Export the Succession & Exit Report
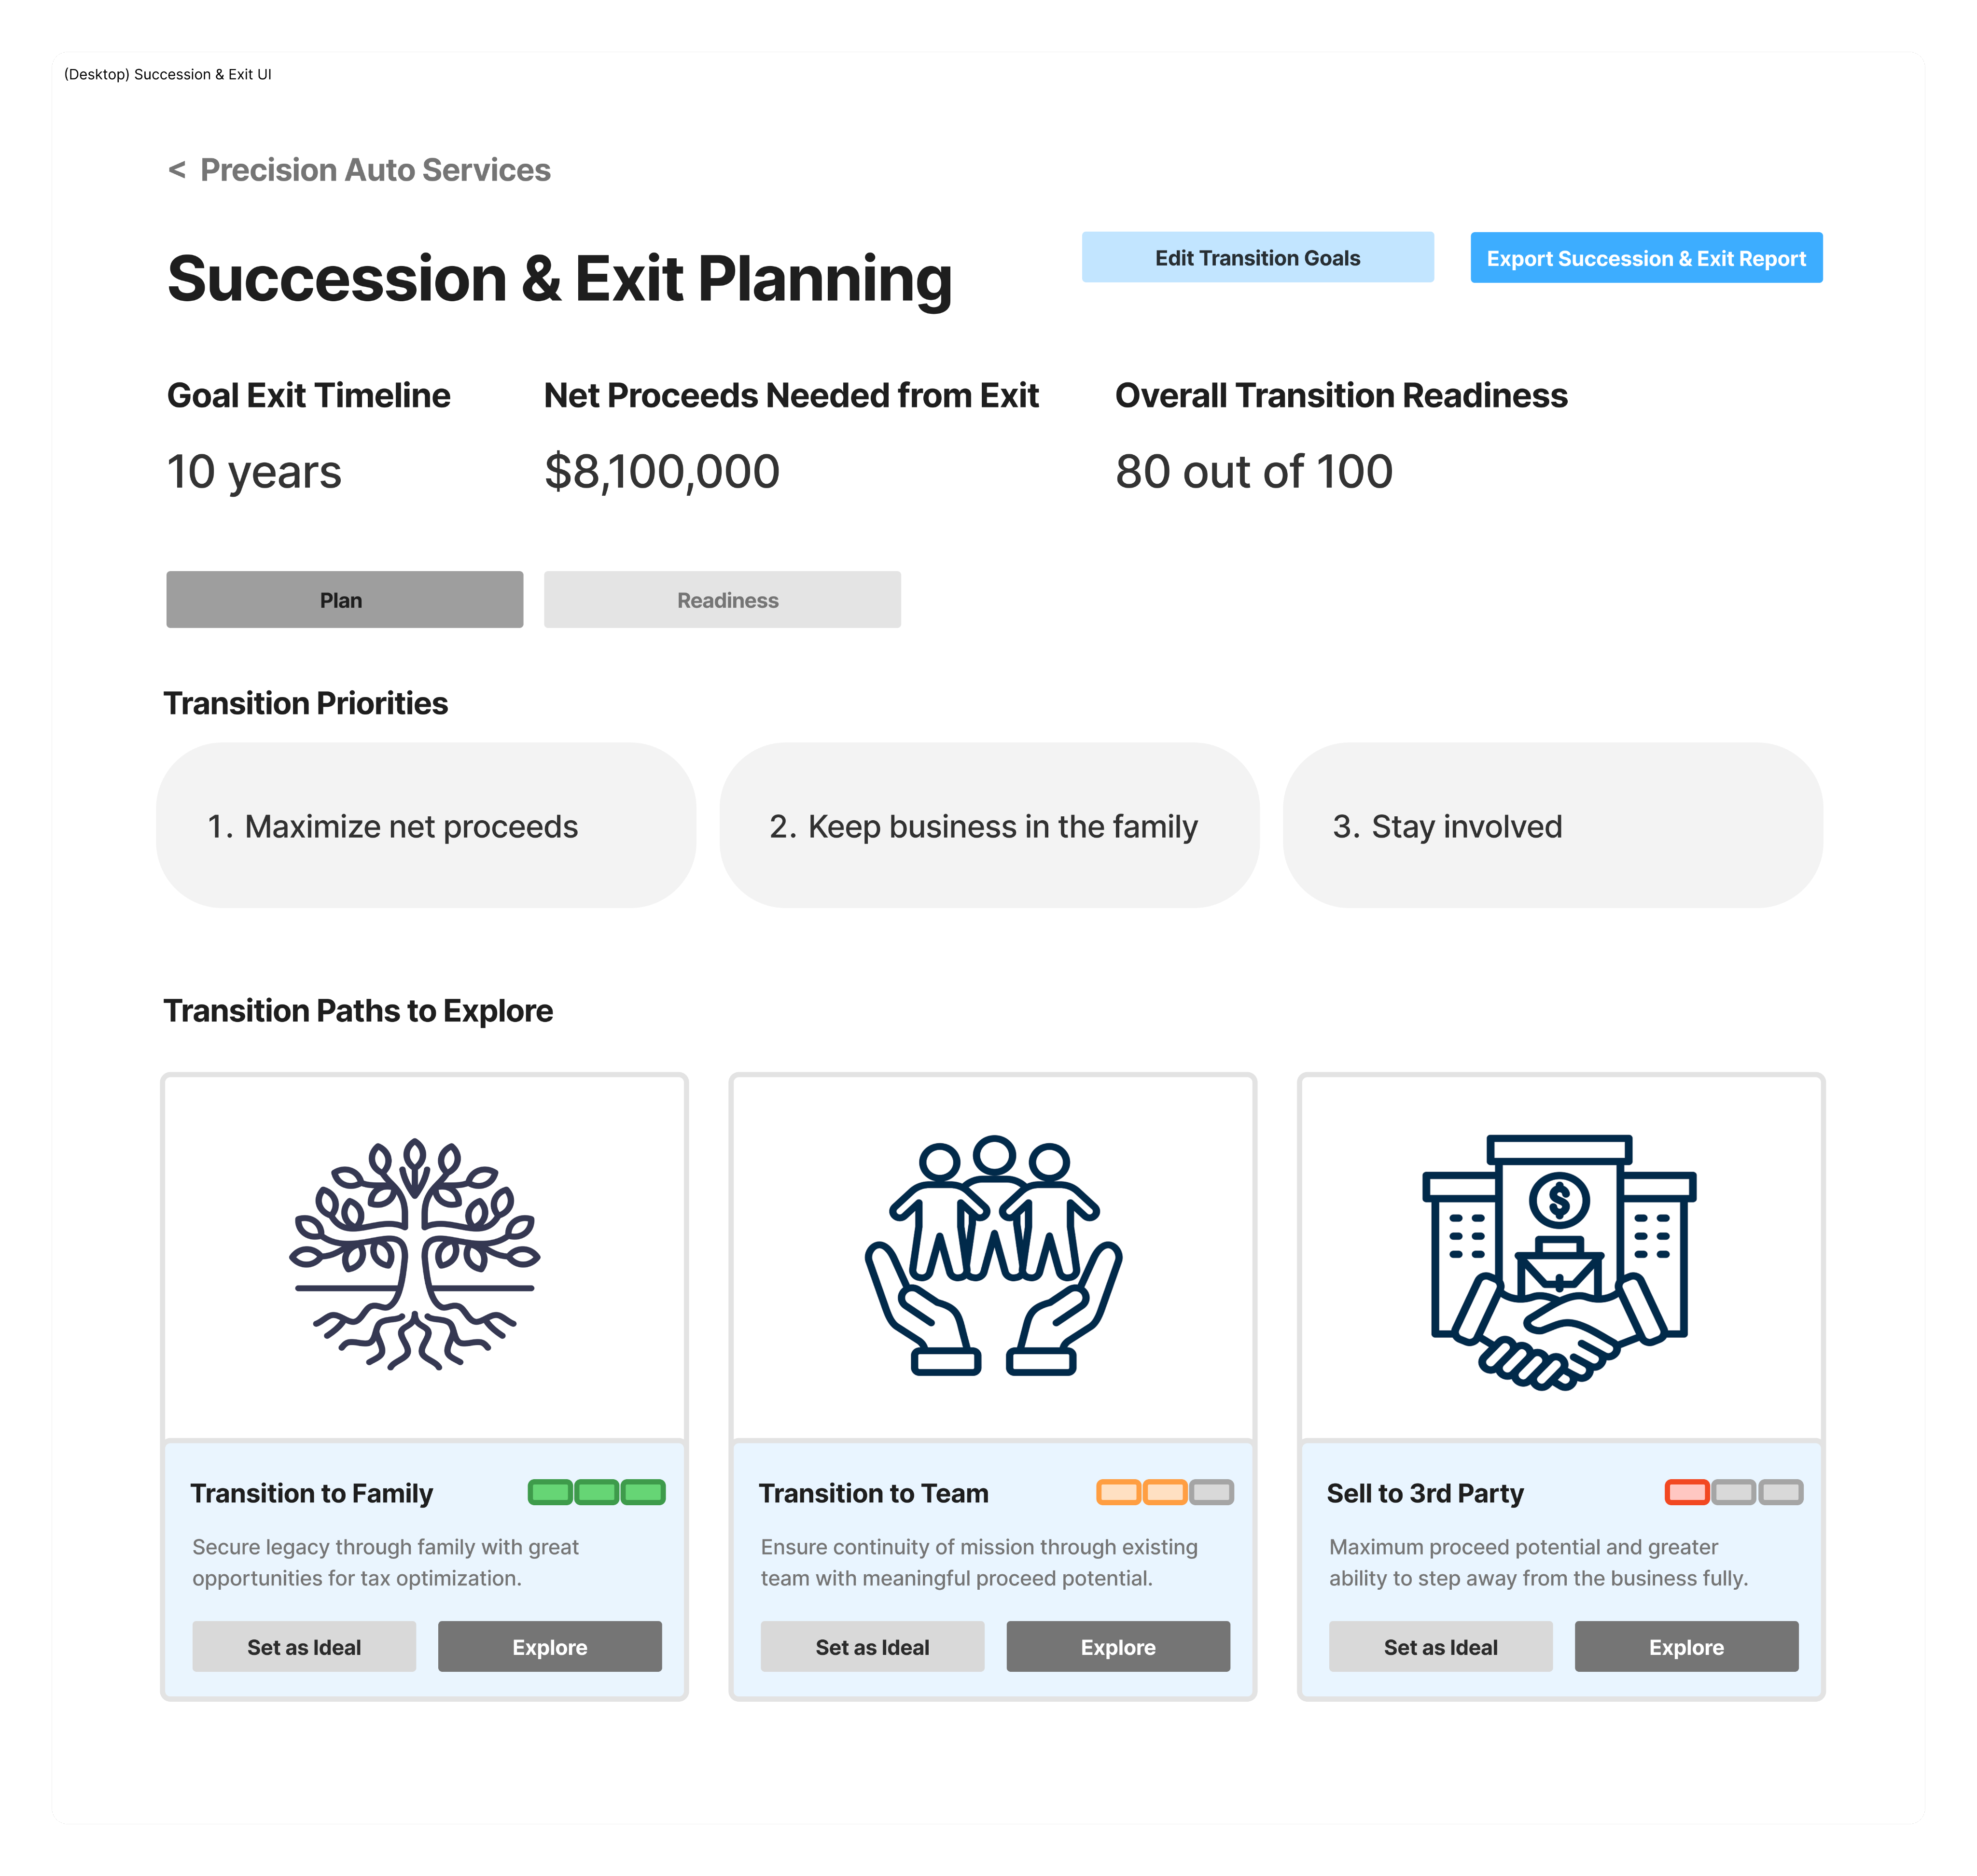Viewport: 1977px width, 1876px height. 1646,258
